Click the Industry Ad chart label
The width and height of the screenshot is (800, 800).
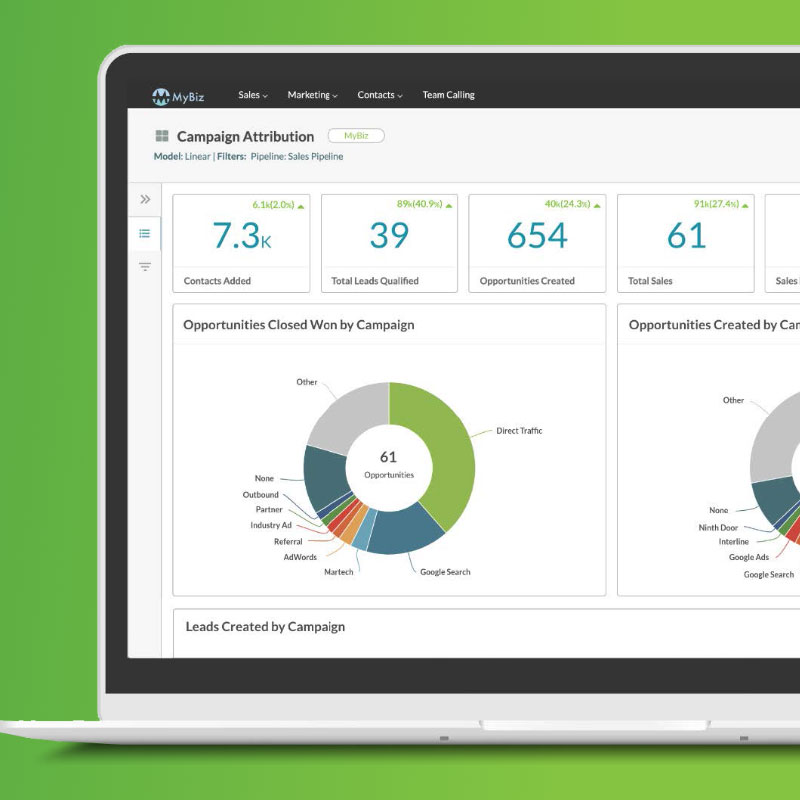[271, 525]
